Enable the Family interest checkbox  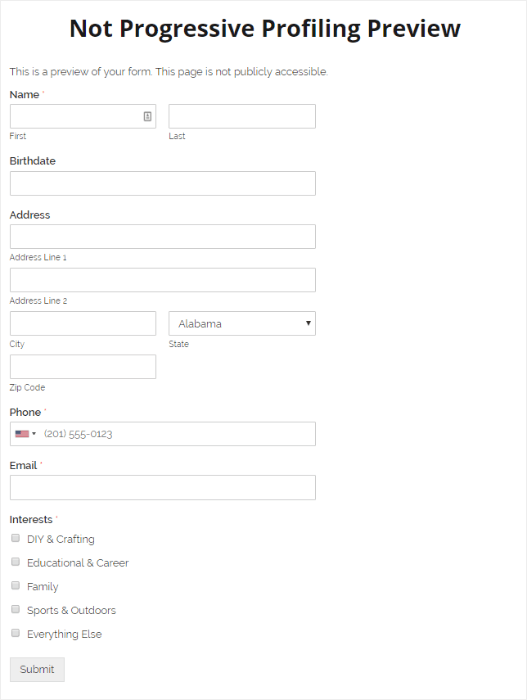coord(16,585)
